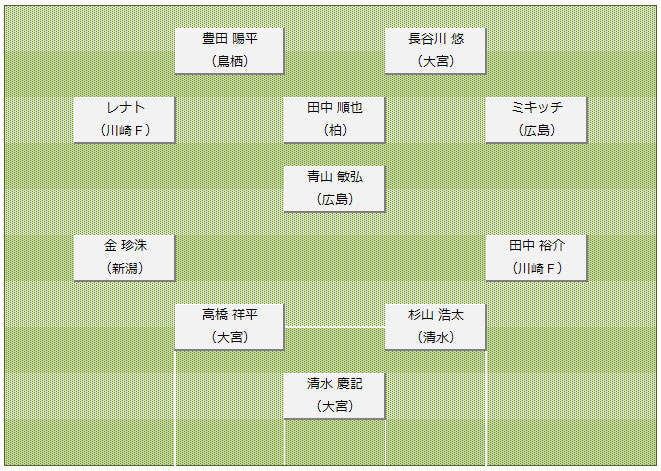Click the (新潟) team label
Viewport: 661px width, 471px height.
[x=125, y=269]
